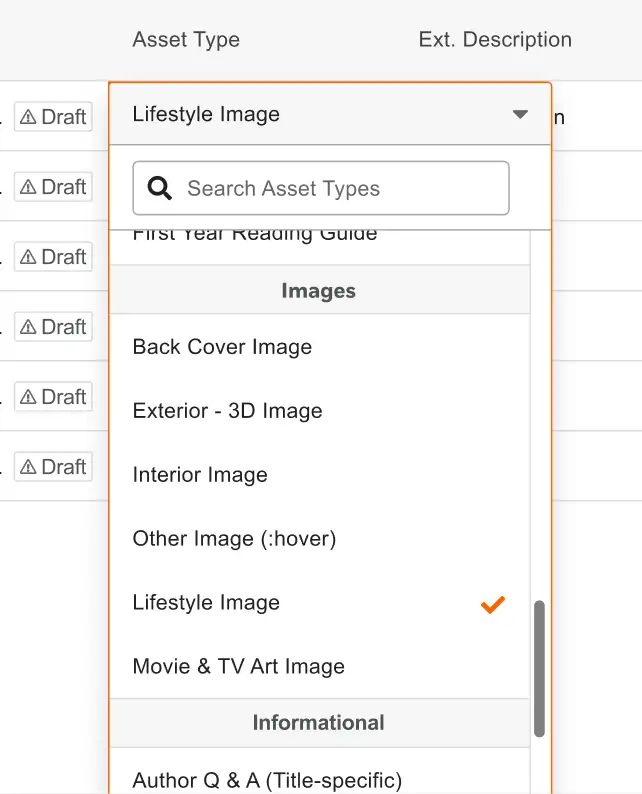Click the orange checkmark beside Lifestyle Image

point(492,603)
